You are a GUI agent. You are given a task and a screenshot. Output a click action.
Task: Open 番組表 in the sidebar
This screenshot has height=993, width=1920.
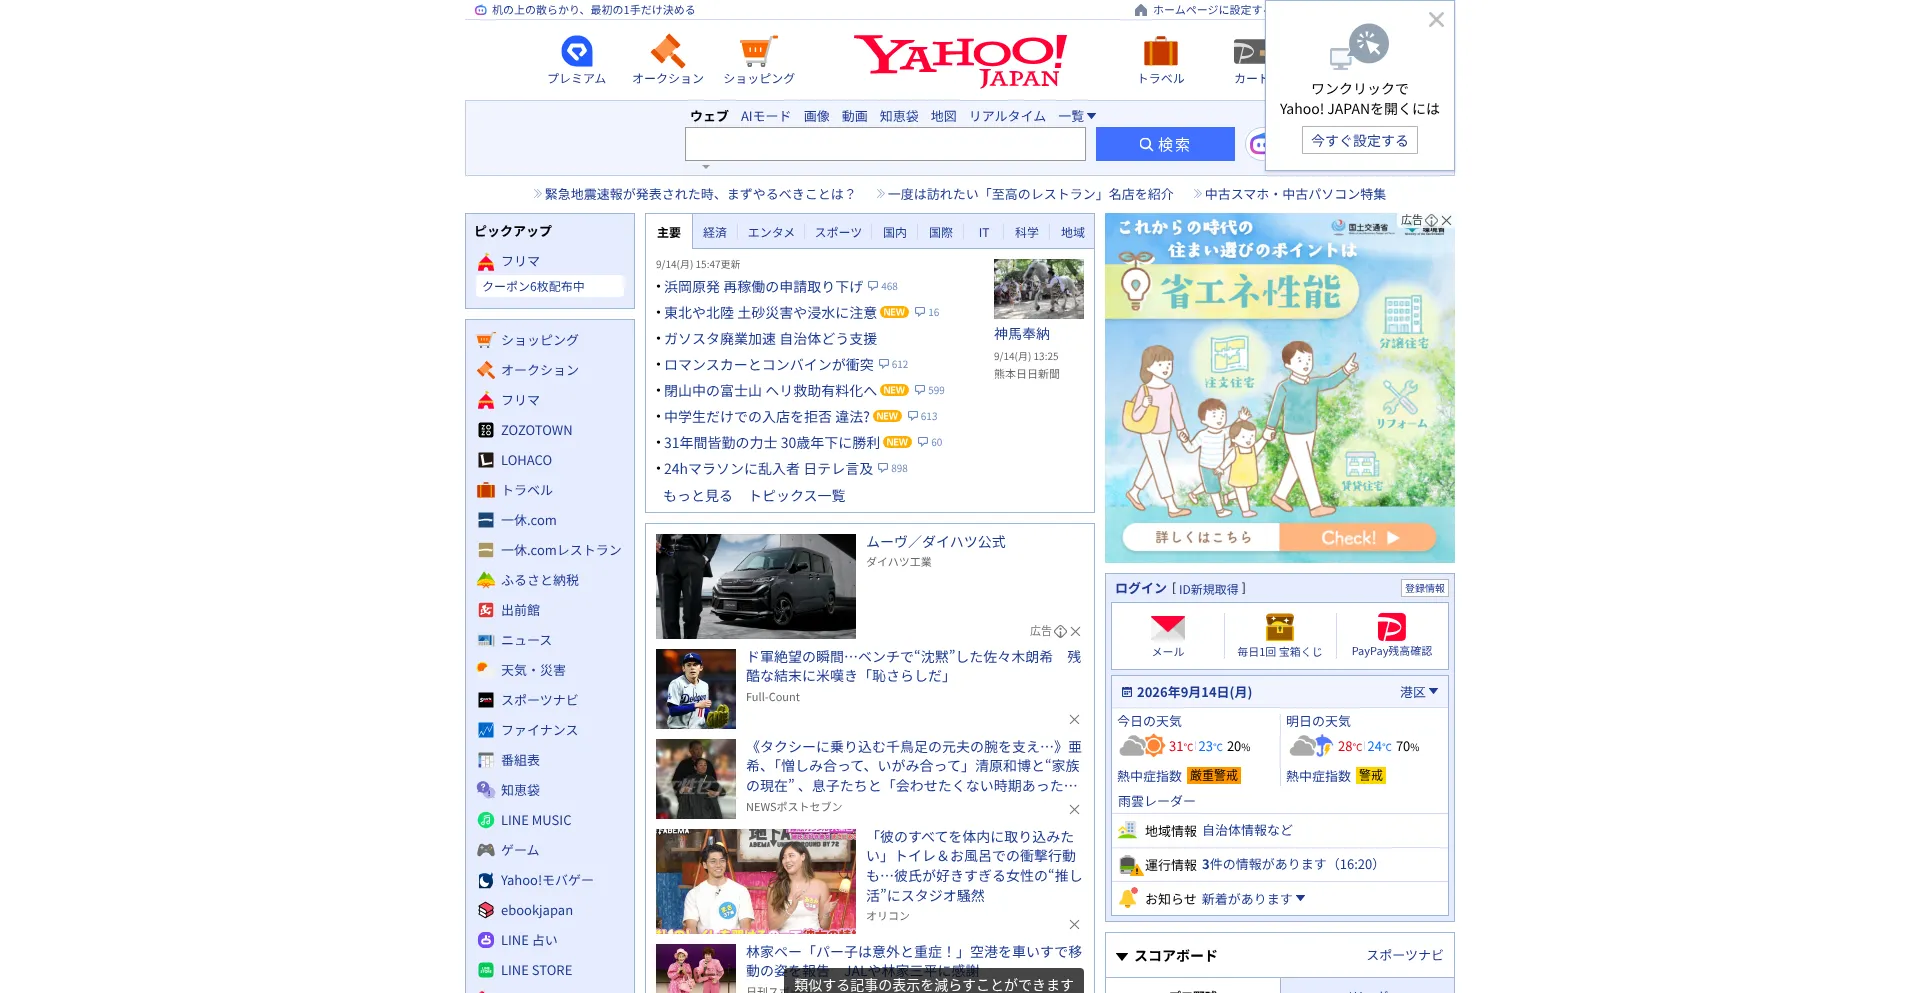(x=520, y=760)
